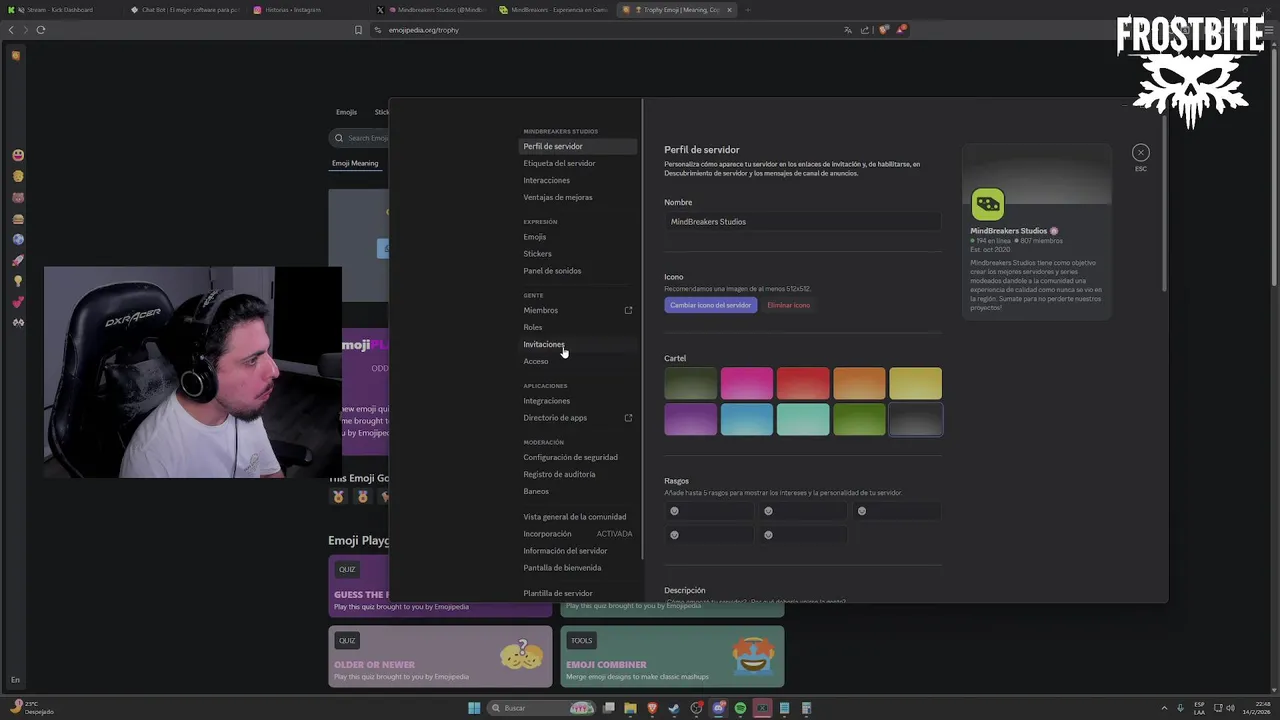Pick emoji for the third Rasgos slot

click(862, 511)
